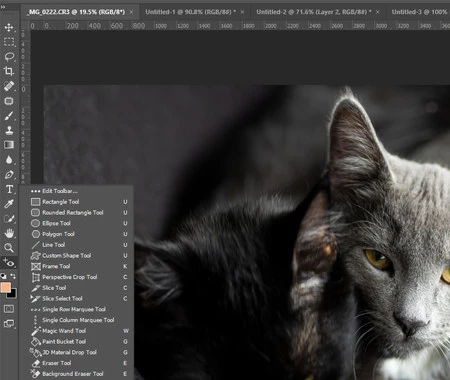The width and height of the screenshot is (450, 380).
Task: Swap foreground and background colors
Action: 13,276
